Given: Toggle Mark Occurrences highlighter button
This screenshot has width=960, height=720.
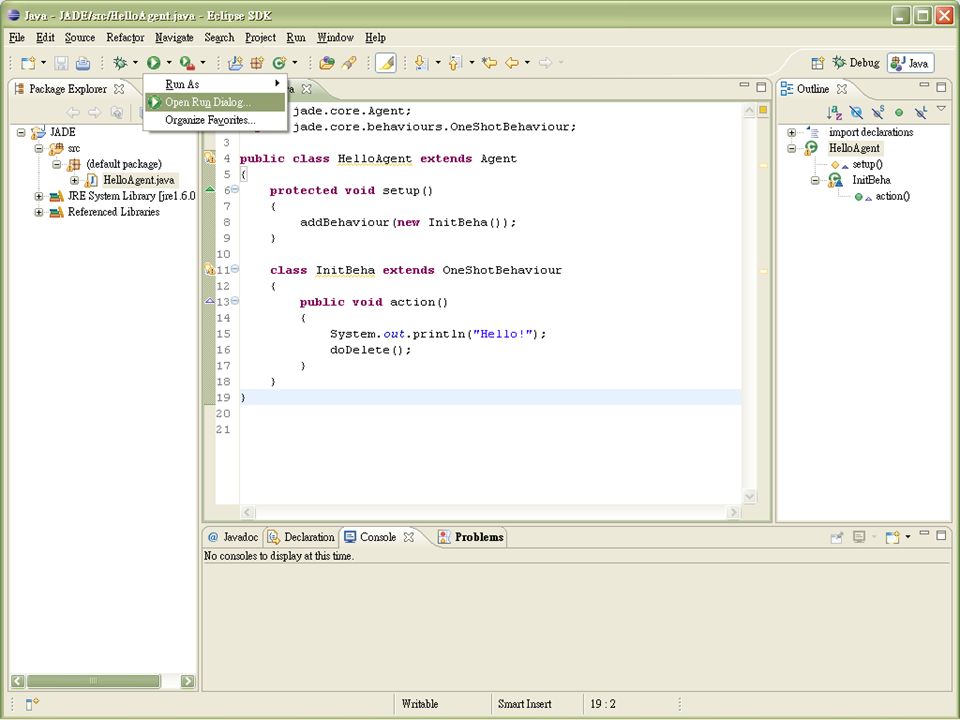Looking at the screenshot, I should 385,63.
